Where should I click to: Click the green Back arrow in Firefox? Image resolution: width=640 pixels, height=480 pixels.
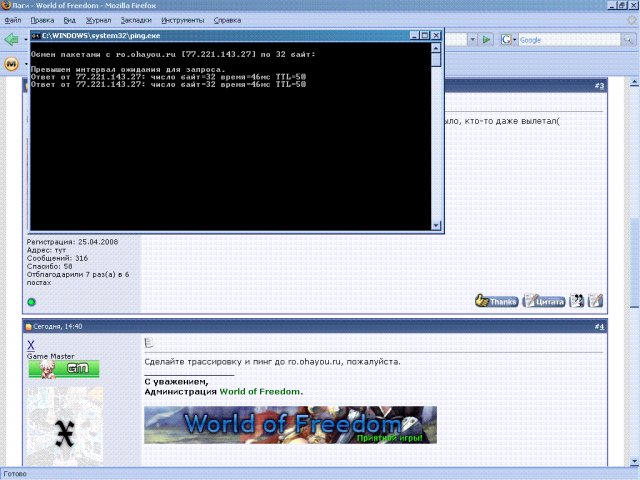(x=11, y=40)
